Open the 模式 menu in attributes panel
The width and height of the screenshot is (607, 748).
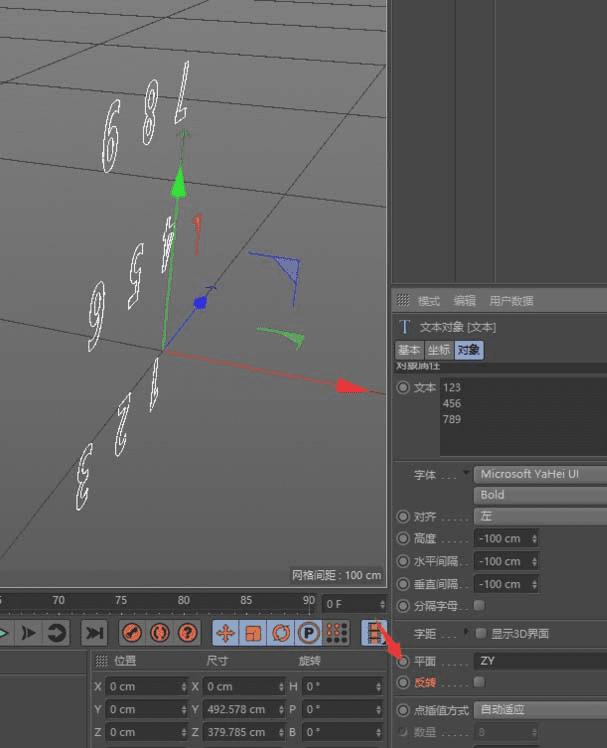pos(428,301)
